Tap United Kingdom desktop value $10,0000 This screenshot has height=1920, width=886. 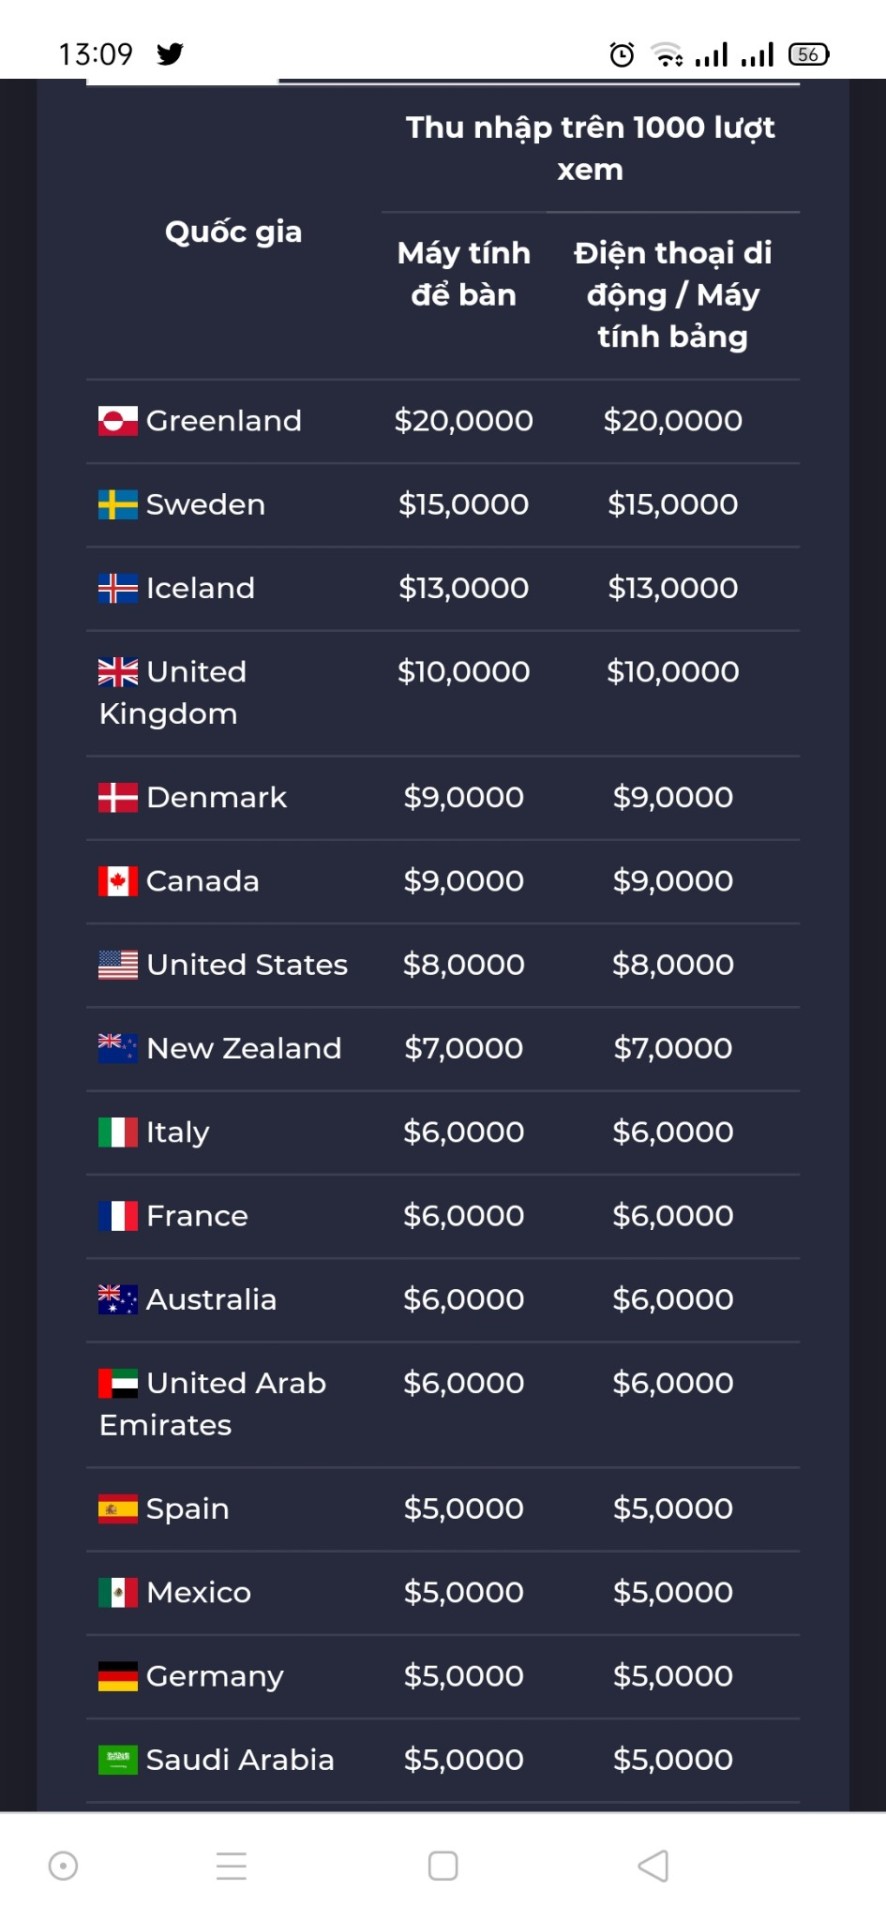[x=464, y=672]
